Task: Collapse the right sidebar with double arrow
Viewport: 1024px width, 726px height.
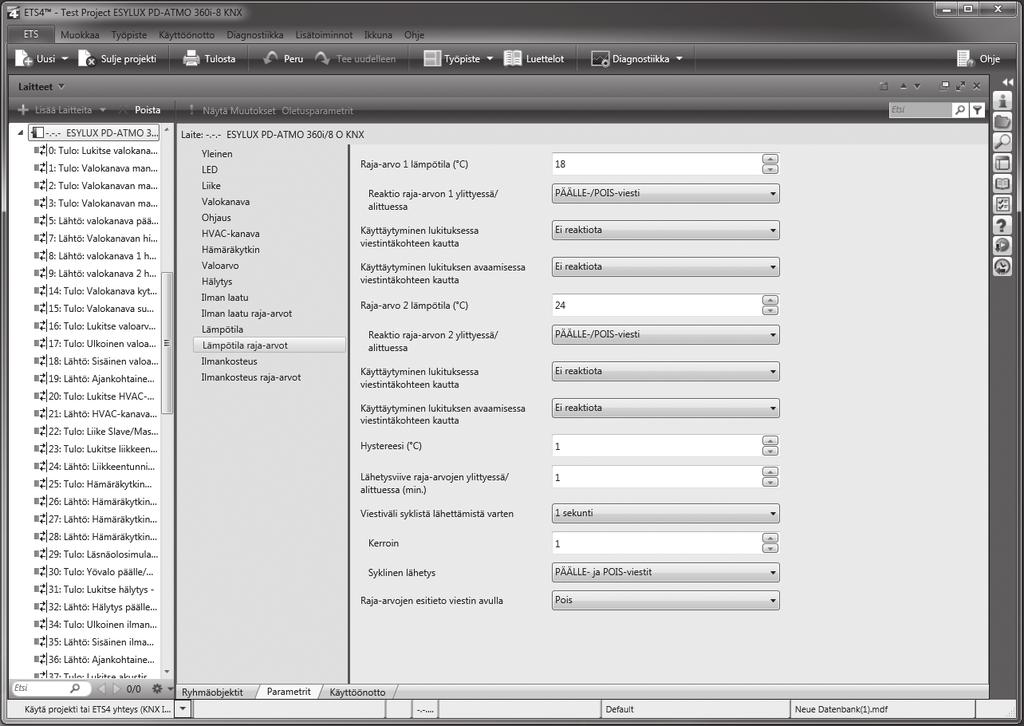Action: (x=1007, y=81)
